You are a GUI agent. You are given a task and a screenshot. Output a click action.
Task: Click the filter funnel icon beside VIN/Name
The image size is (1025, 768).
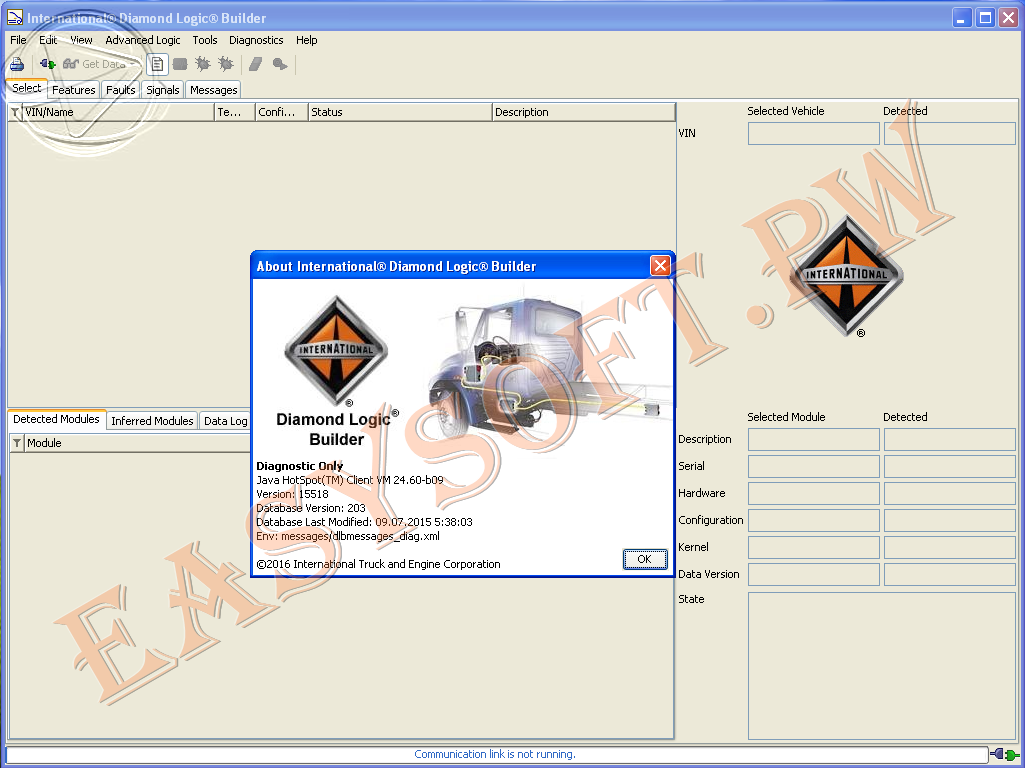point(14,112)
